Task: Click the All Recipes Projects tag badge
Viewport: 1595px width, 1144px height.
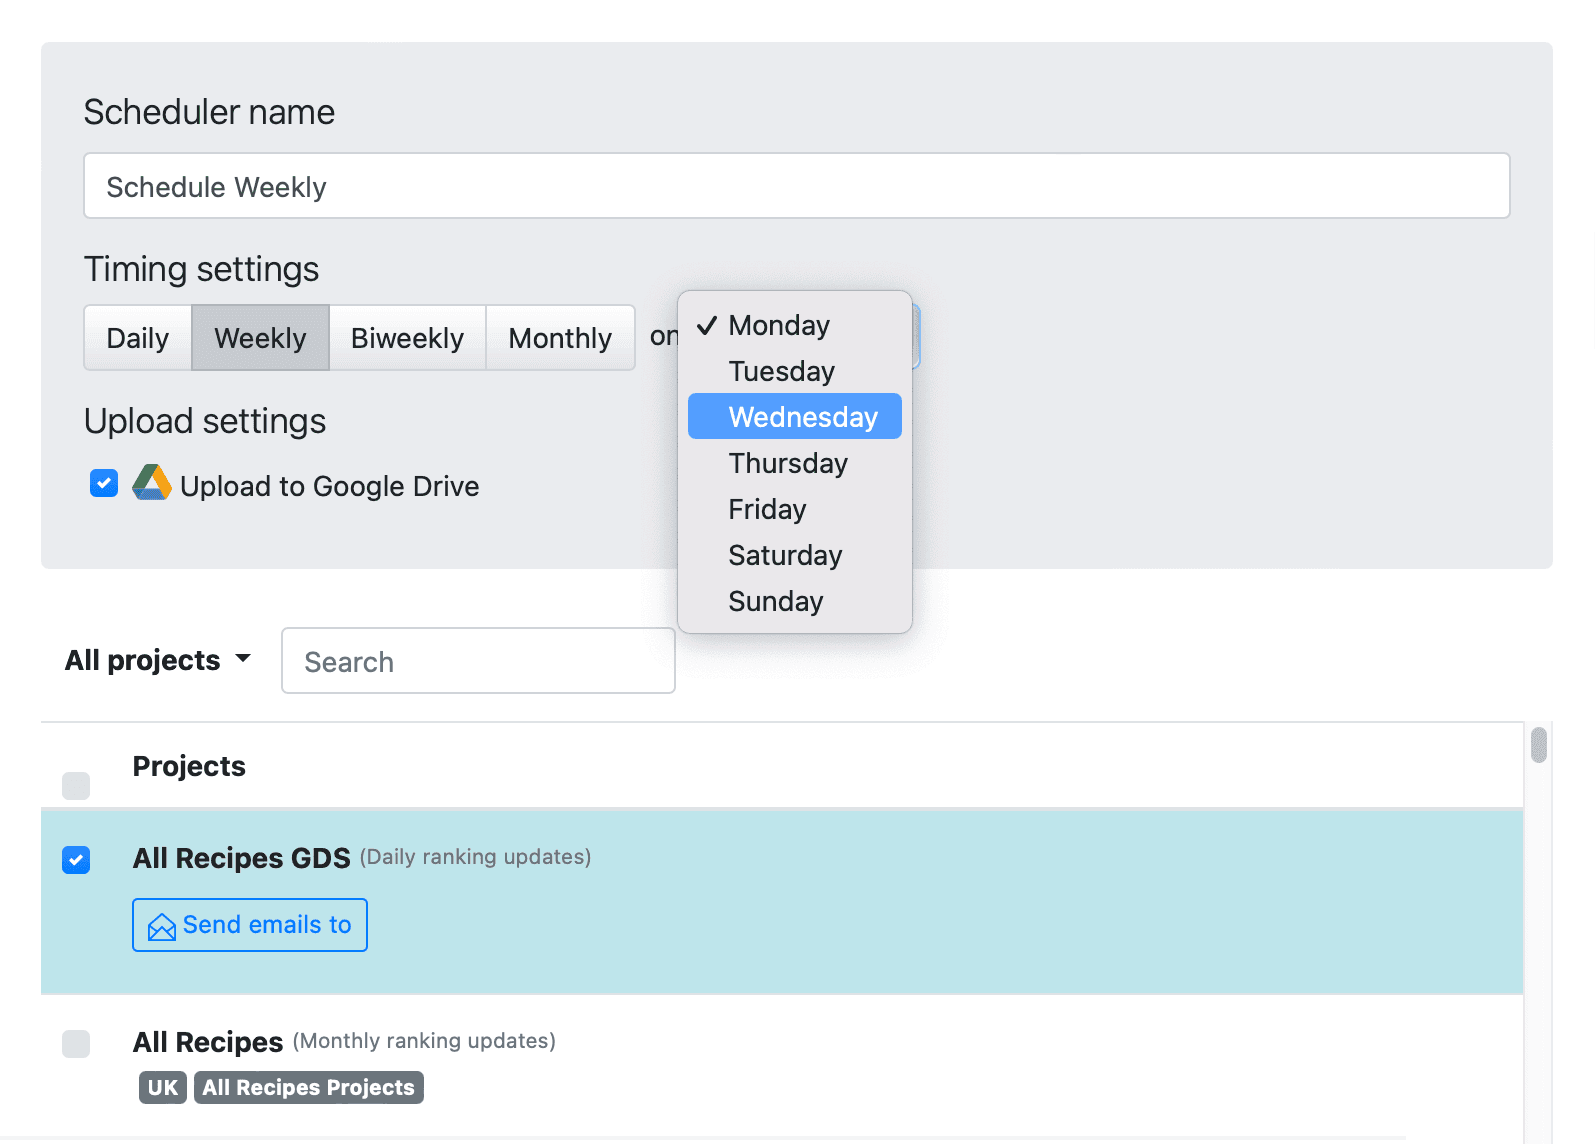Action: (309, 1087)
